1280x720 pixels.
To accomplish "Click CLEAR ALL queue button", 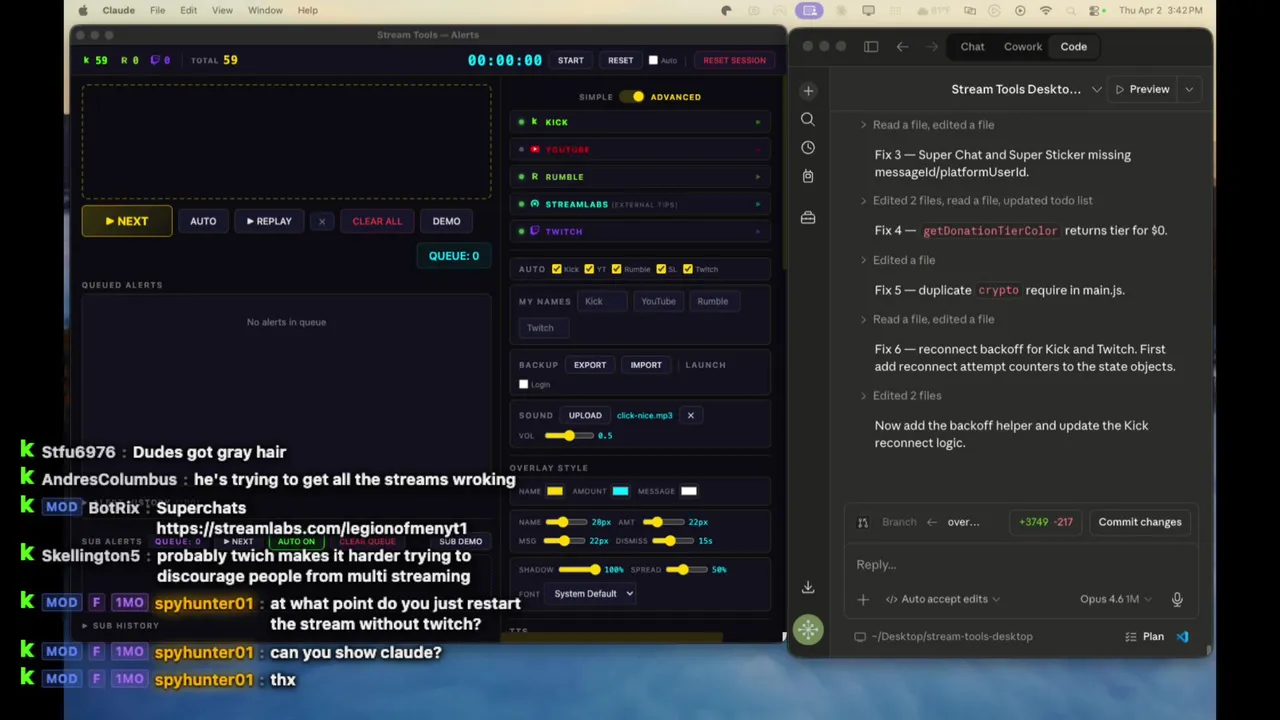I will (x=377, y=221).
